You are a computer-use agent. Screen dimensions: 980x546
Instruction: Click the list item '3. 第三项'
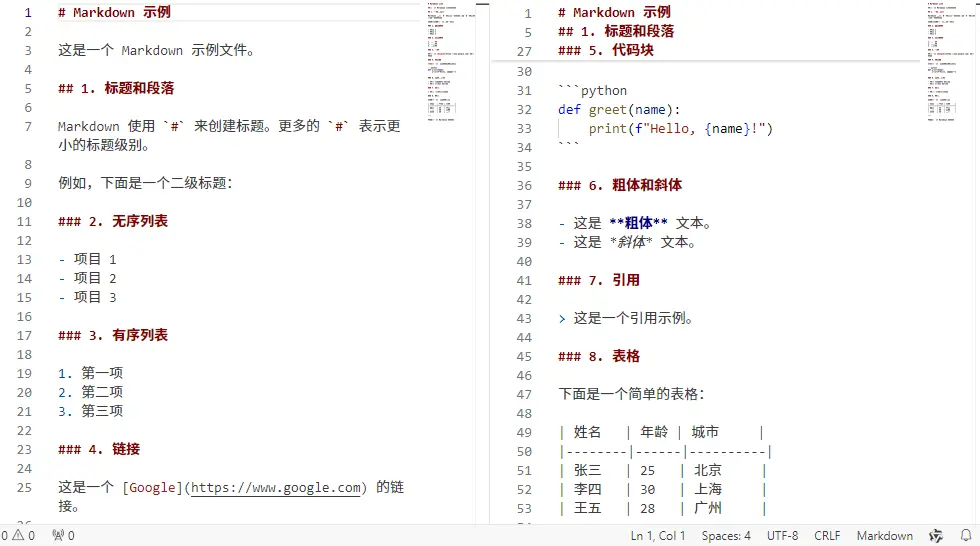tap(91, 412)
